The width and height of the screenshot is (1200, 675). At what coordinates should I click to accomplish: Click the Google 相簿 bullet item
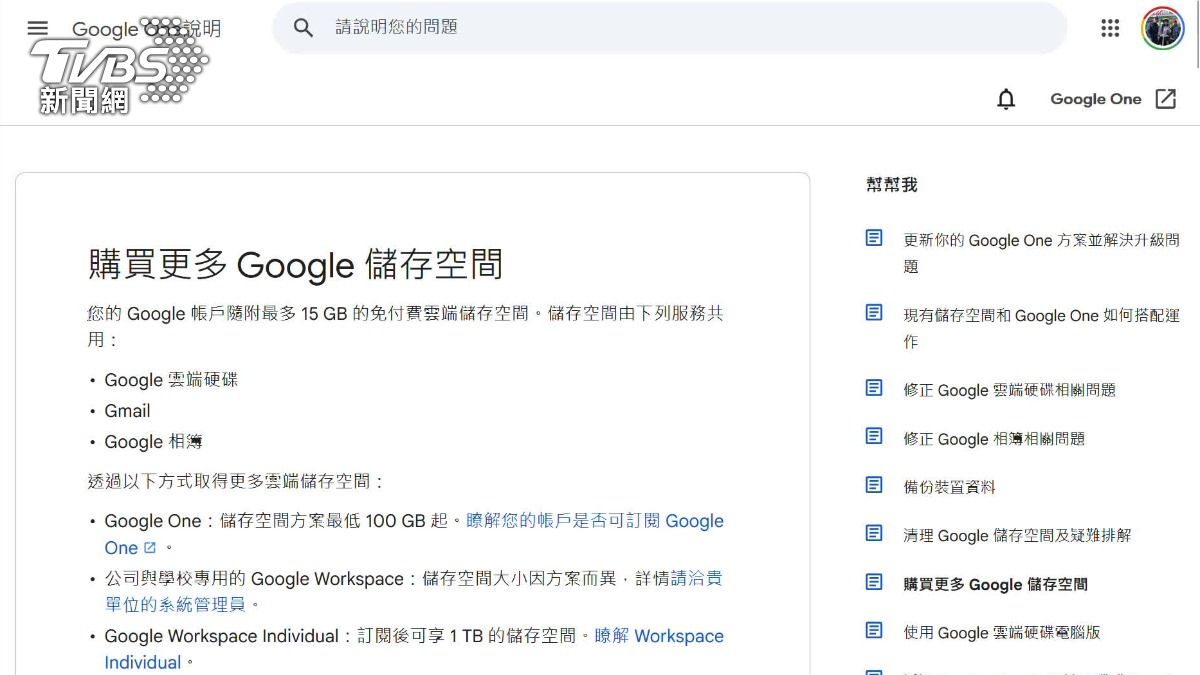153,442
